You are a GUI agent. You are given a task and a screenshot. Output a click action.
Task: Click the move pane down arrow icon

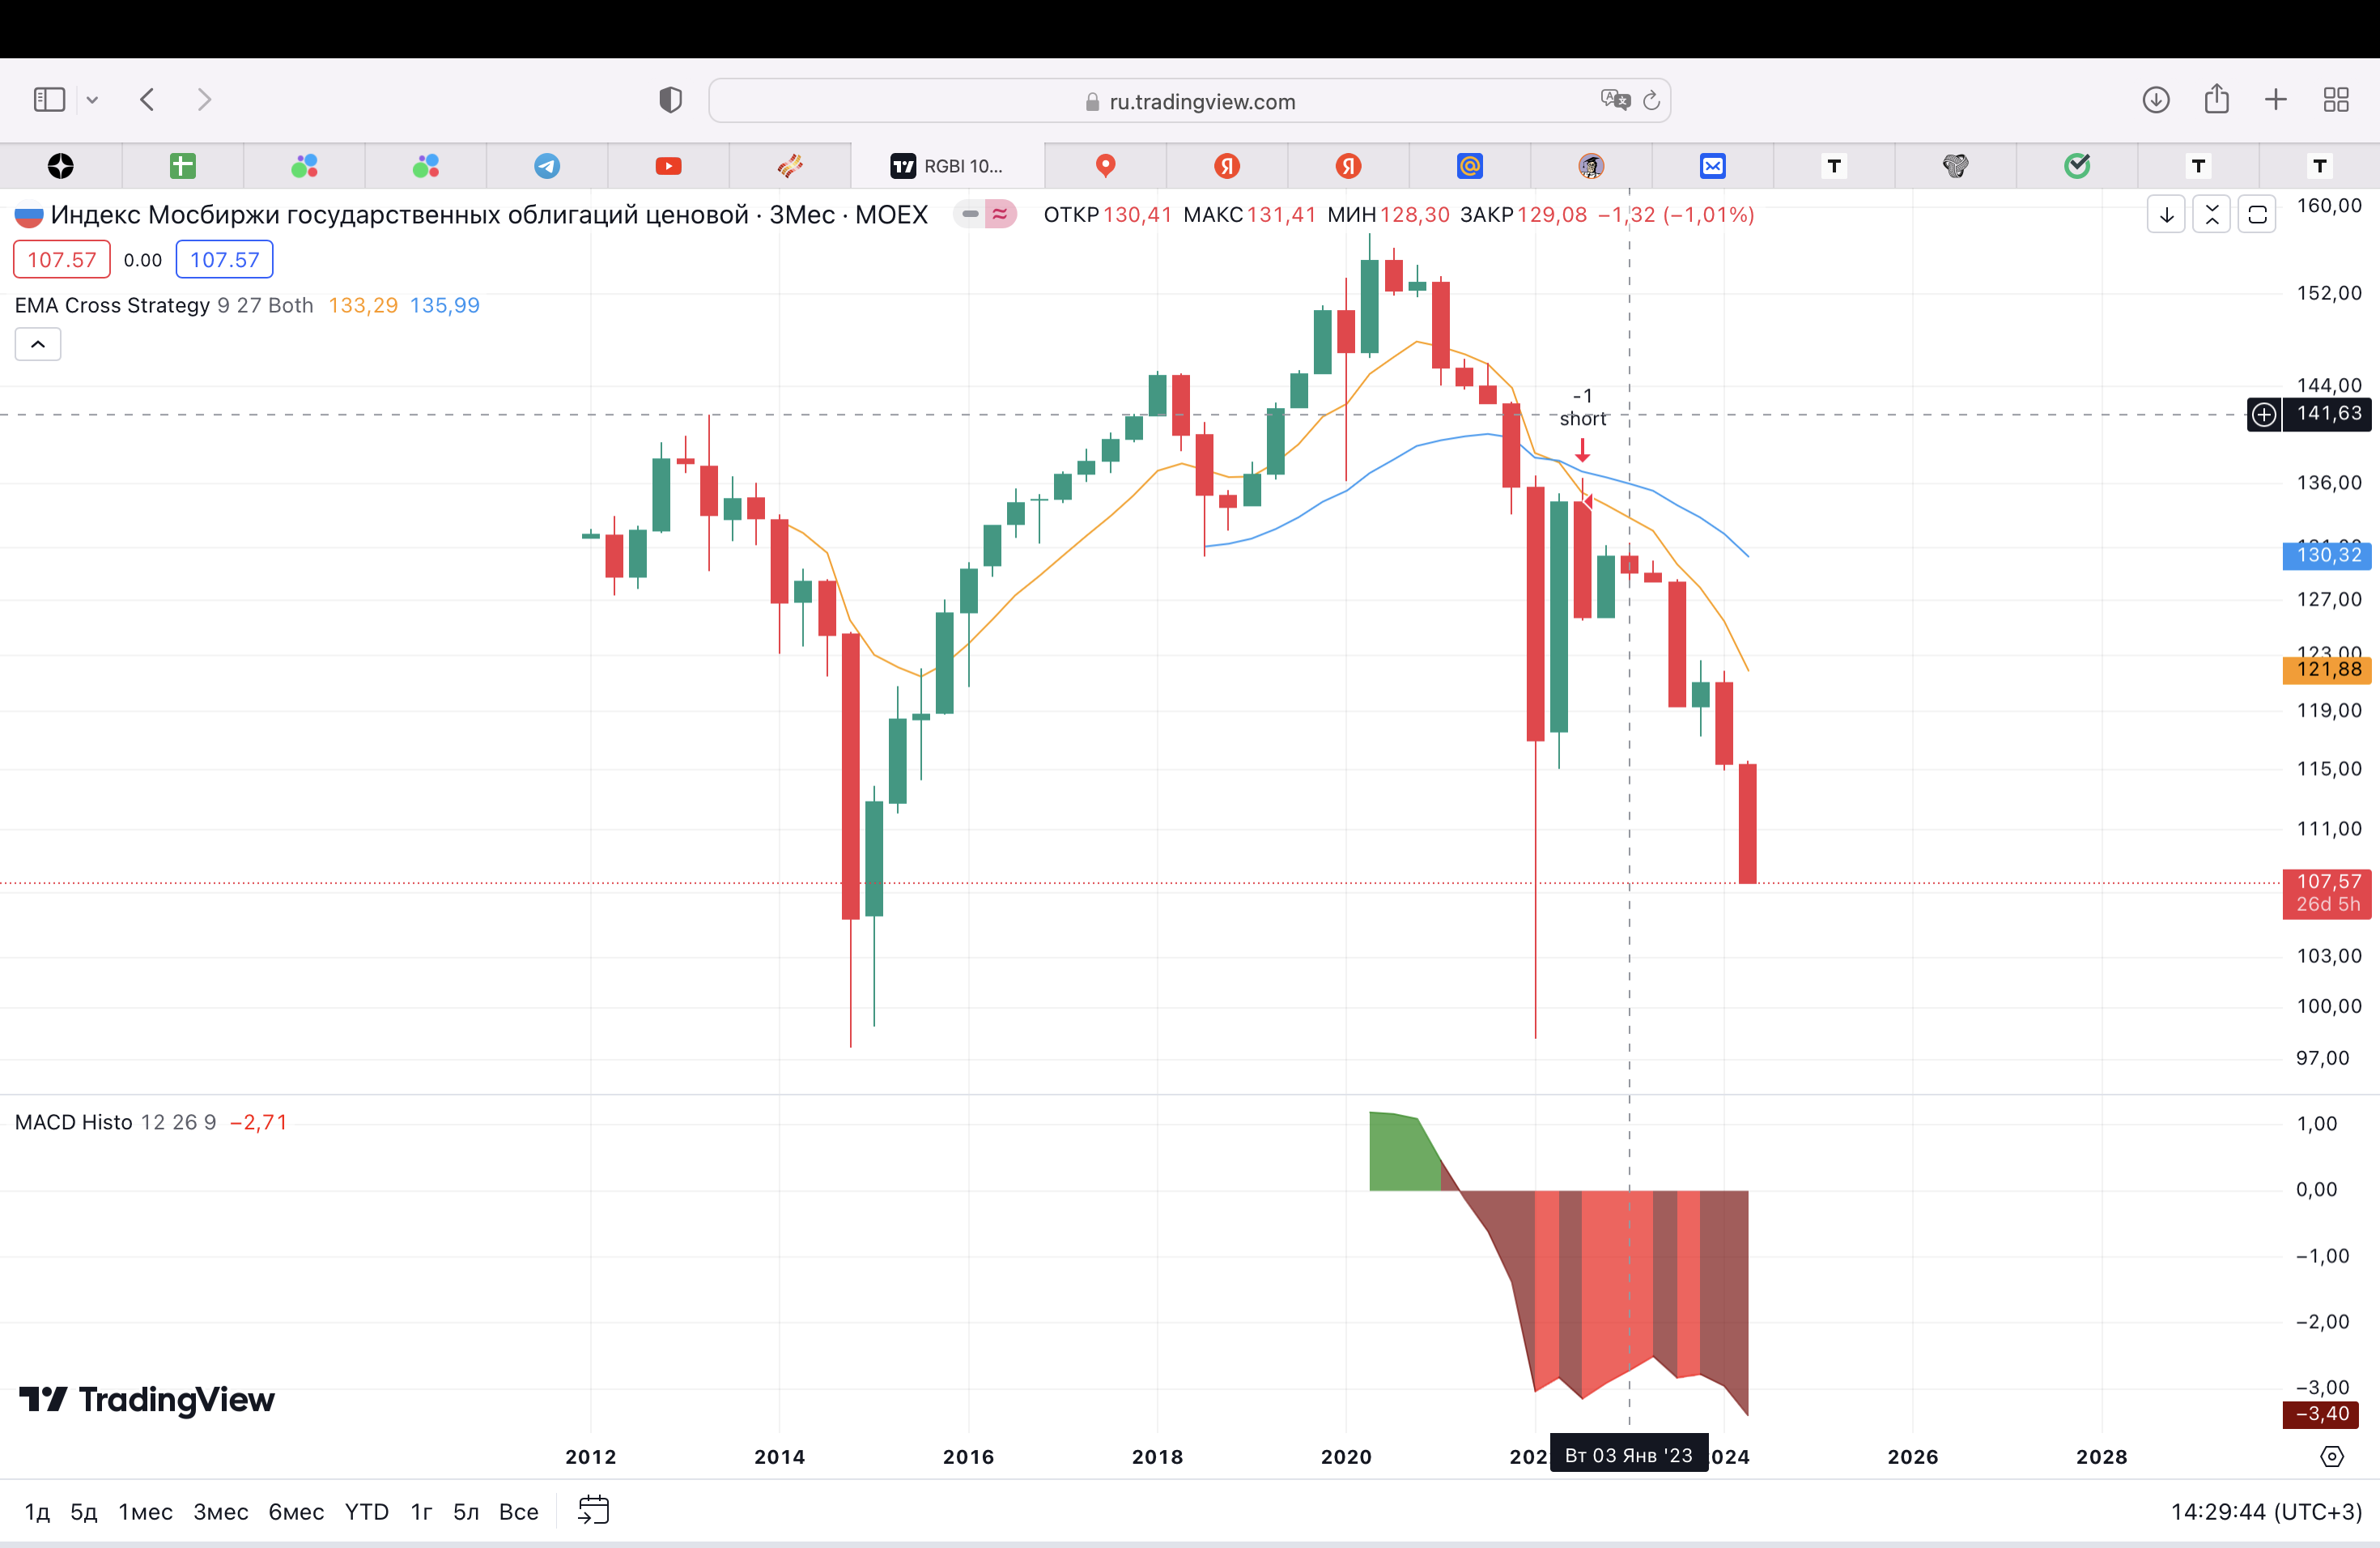coord(2166,215)
